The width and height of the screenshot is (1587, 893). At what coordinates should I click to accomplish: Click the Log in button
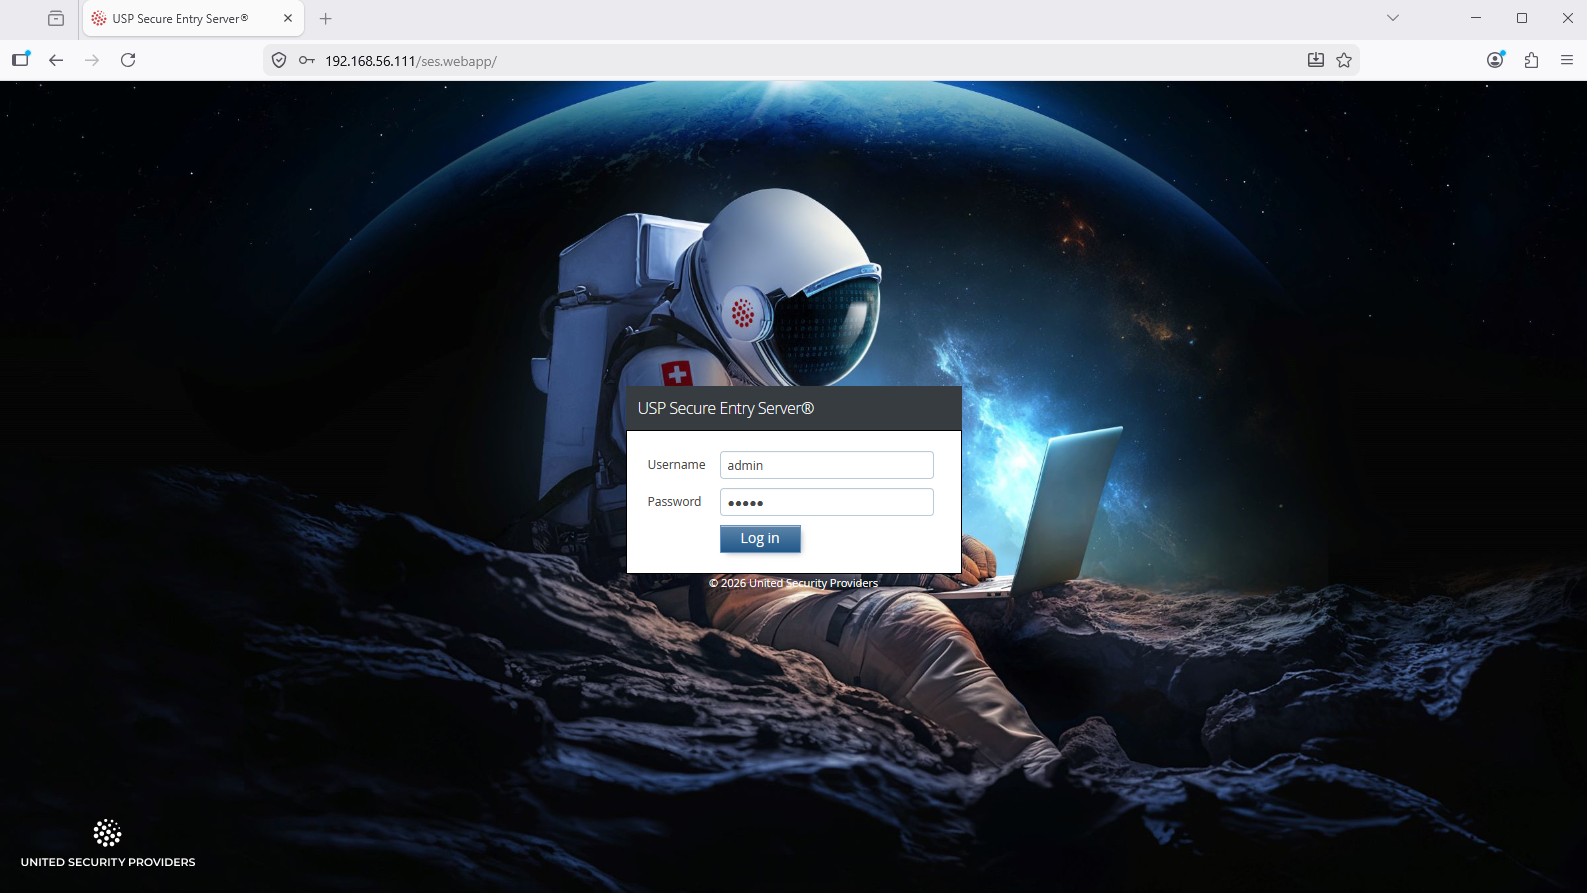pos(760,538)
